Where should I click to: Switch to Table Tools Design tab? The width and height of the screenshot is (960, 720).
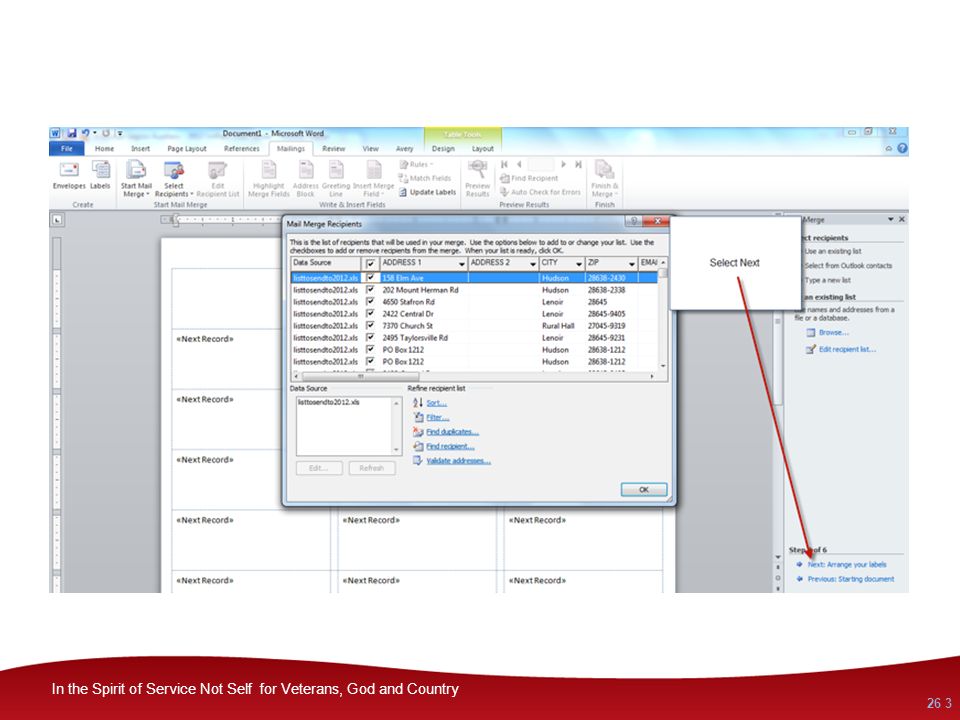click(443, 149)
